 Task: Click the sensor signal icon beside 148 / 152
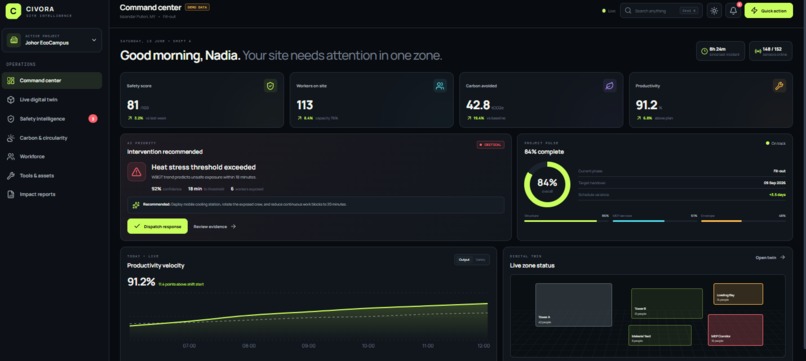pos(758,51)
